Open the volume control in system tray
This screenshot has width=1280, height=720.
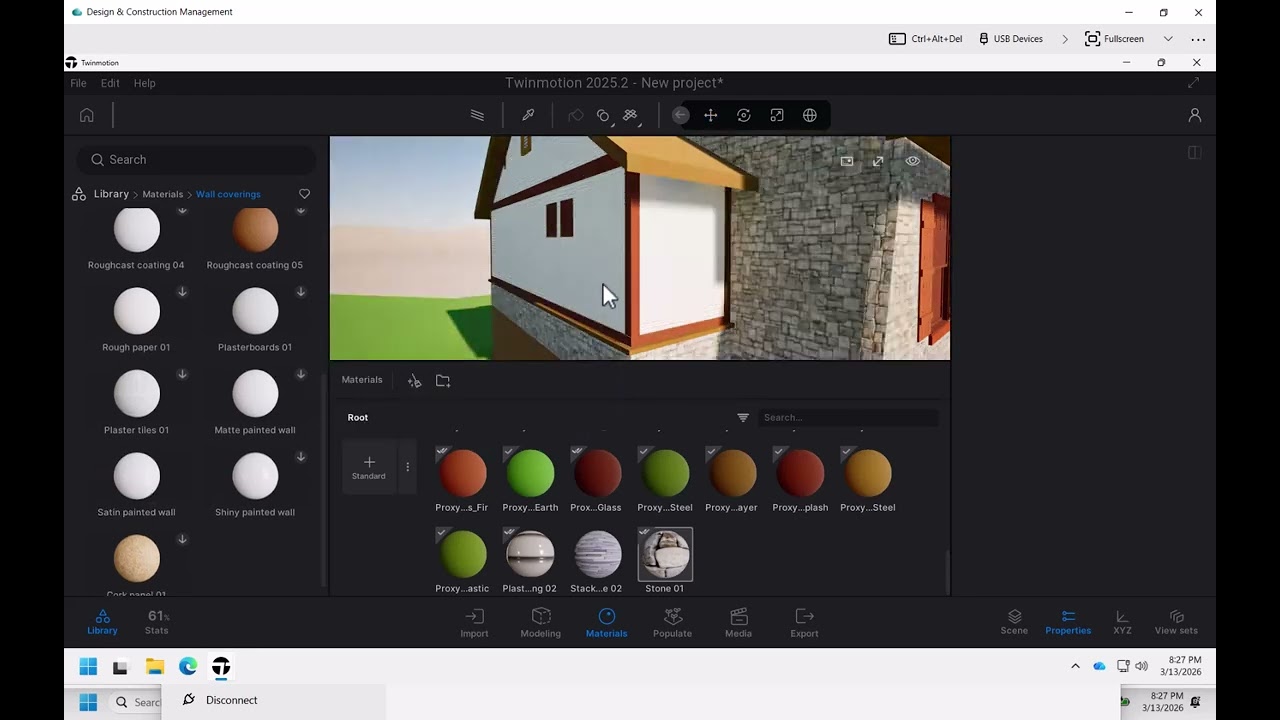click(1141, 666)
